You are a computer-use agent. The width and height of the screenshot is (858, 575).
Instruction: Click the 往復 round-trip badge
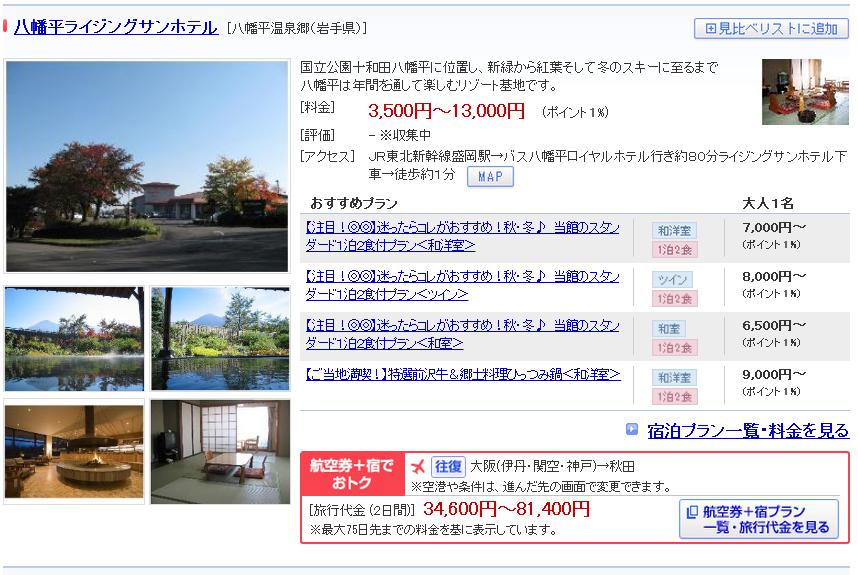tap(448, 467)
